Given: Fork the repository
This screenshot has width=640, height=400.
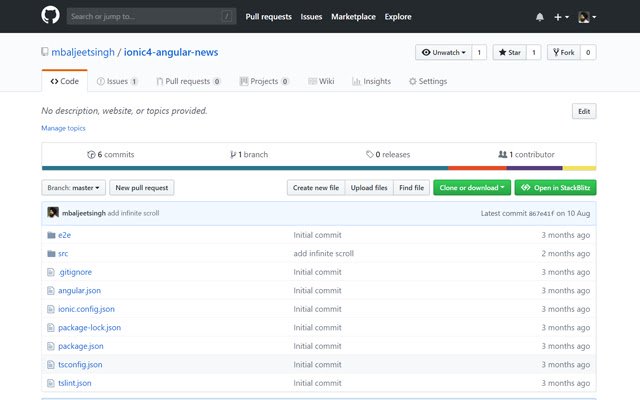Looking at the screenshot, I should tap(564, 52).
